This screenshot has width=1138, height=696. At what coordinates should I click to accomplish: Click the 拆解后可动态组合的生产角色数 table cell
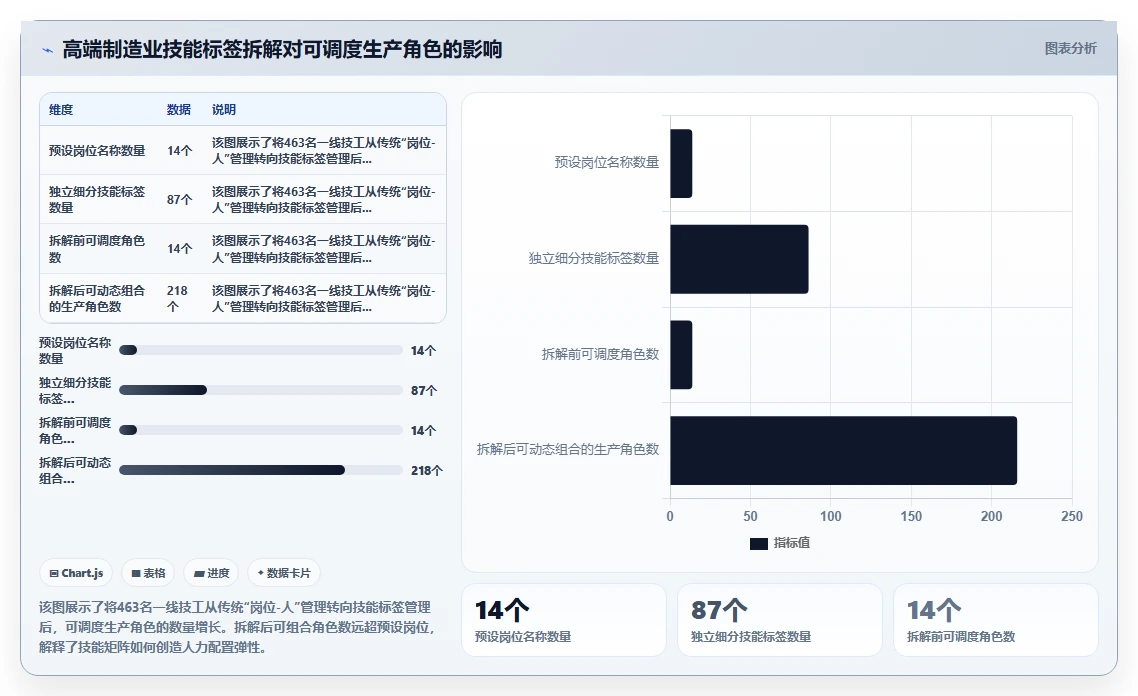click(97, 298)
